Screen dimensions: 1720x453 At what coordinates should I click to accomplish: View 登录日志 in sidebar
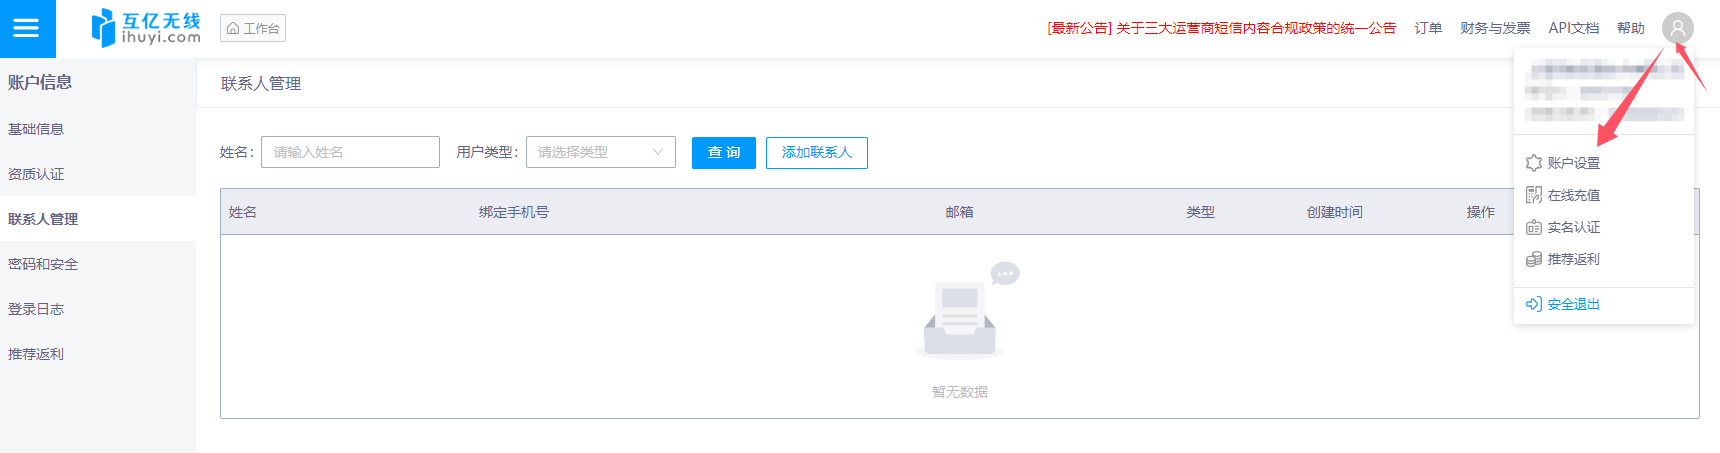[x=36, y=309]
